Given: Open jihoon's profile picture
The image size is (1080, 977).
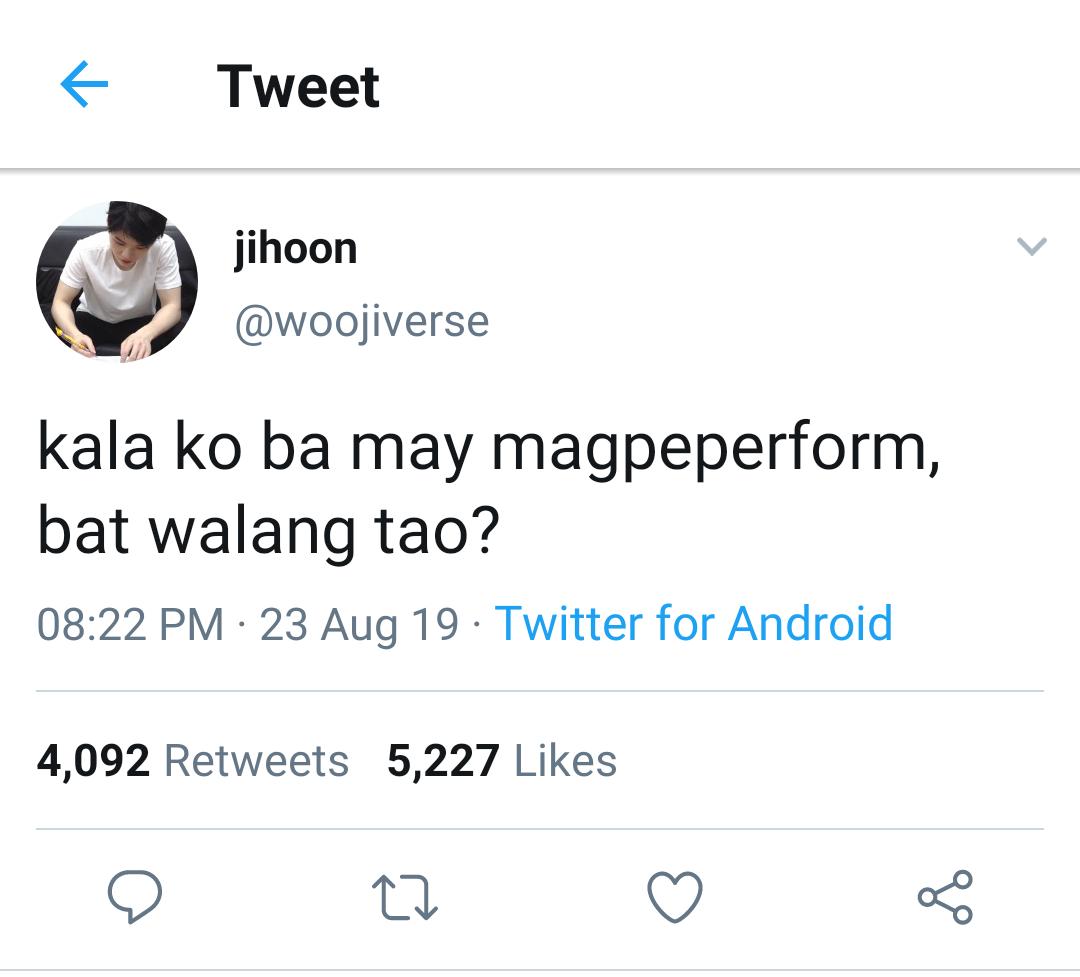Looking at the screenshot, I should point(117,281).
